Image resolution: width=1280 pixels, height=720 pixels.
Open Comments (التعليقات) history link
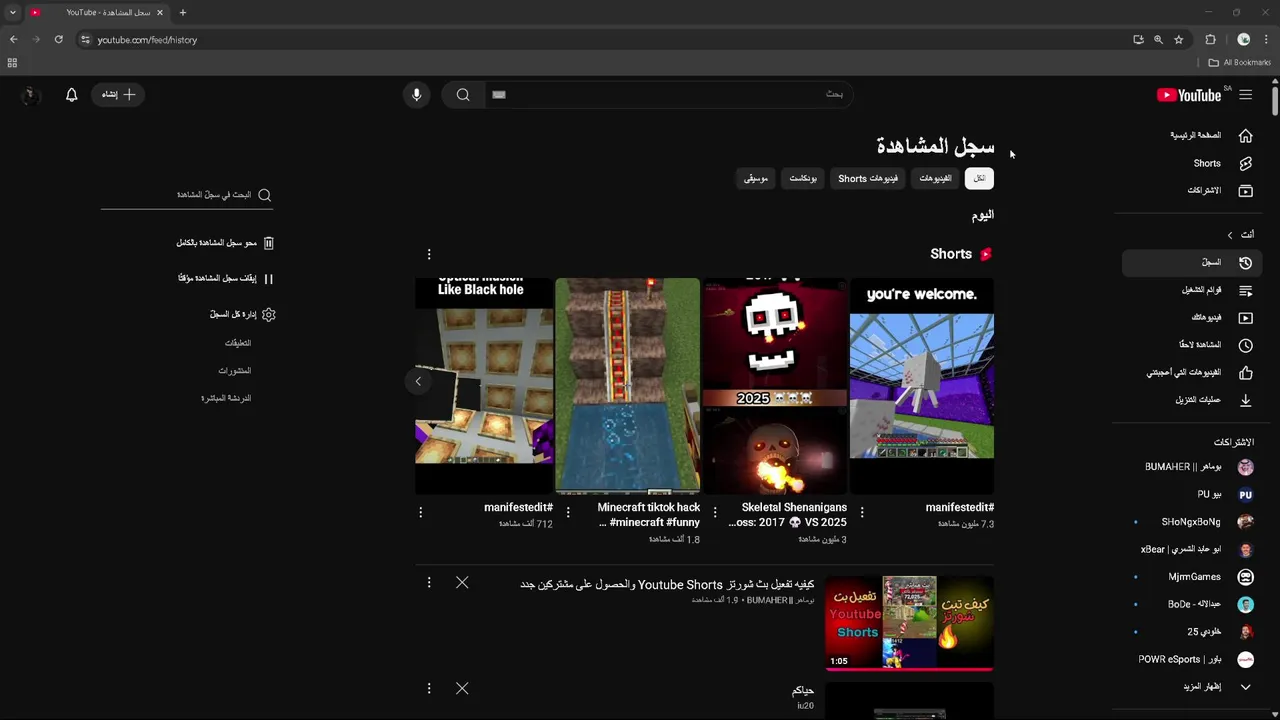(238, 343)
